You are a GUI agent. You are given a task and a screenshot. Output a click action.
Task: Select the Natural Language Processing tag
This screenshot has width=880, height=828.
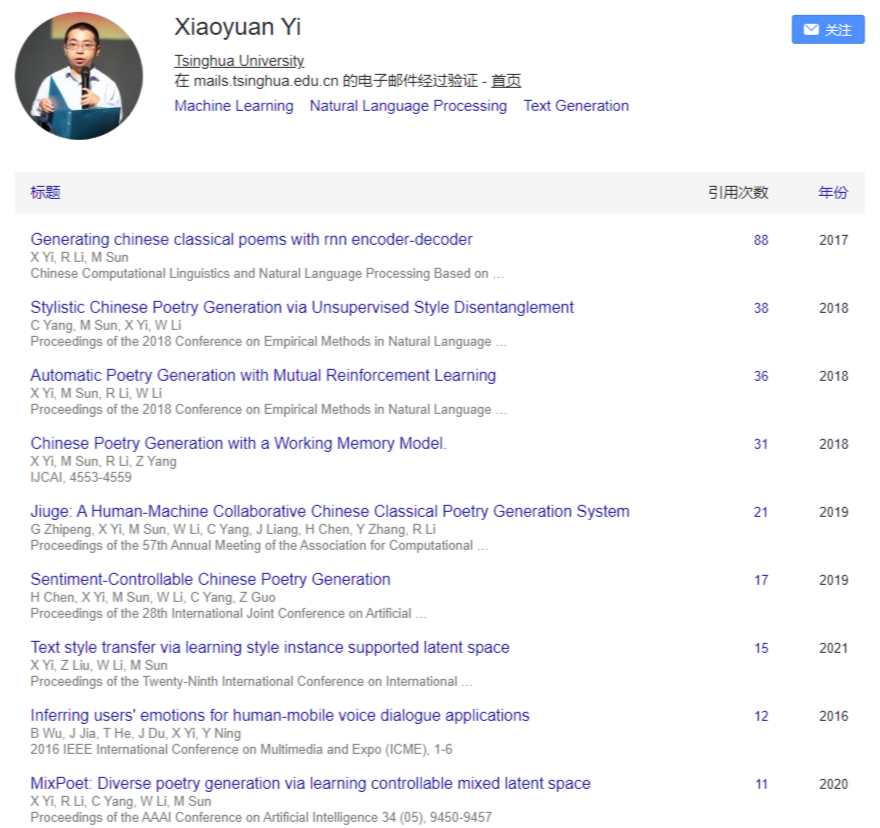408,106
